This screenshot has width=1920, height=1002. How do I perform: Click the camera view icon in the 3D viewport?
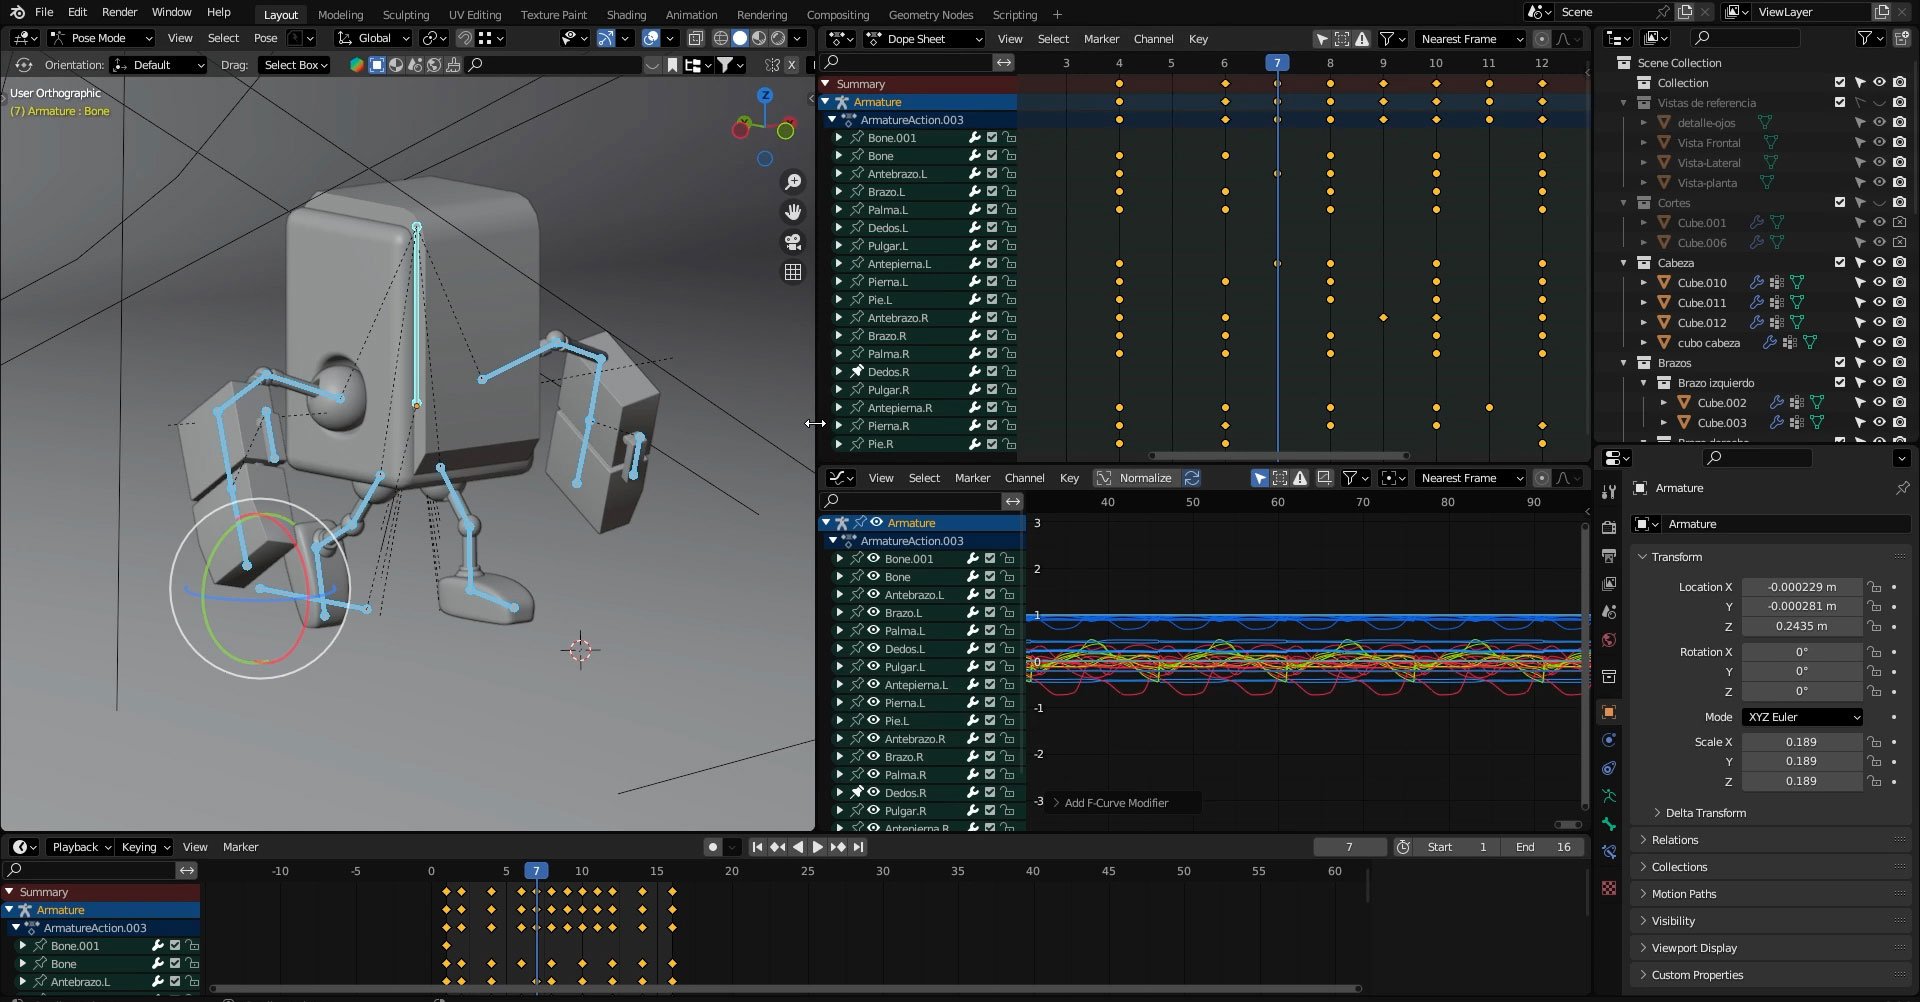(793, 242)
